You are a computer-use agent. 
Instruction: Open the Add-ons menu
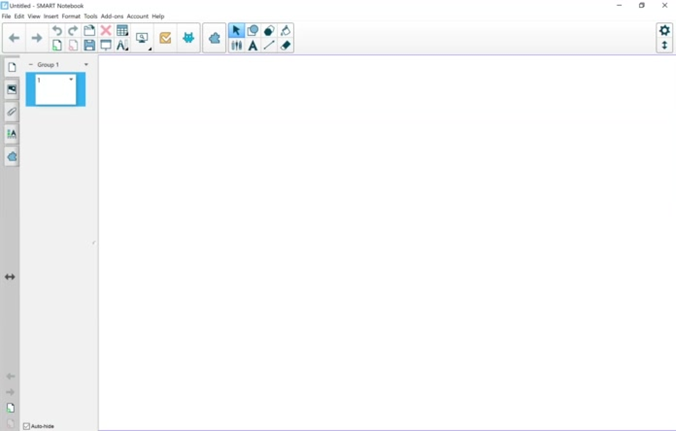(112, 16)
